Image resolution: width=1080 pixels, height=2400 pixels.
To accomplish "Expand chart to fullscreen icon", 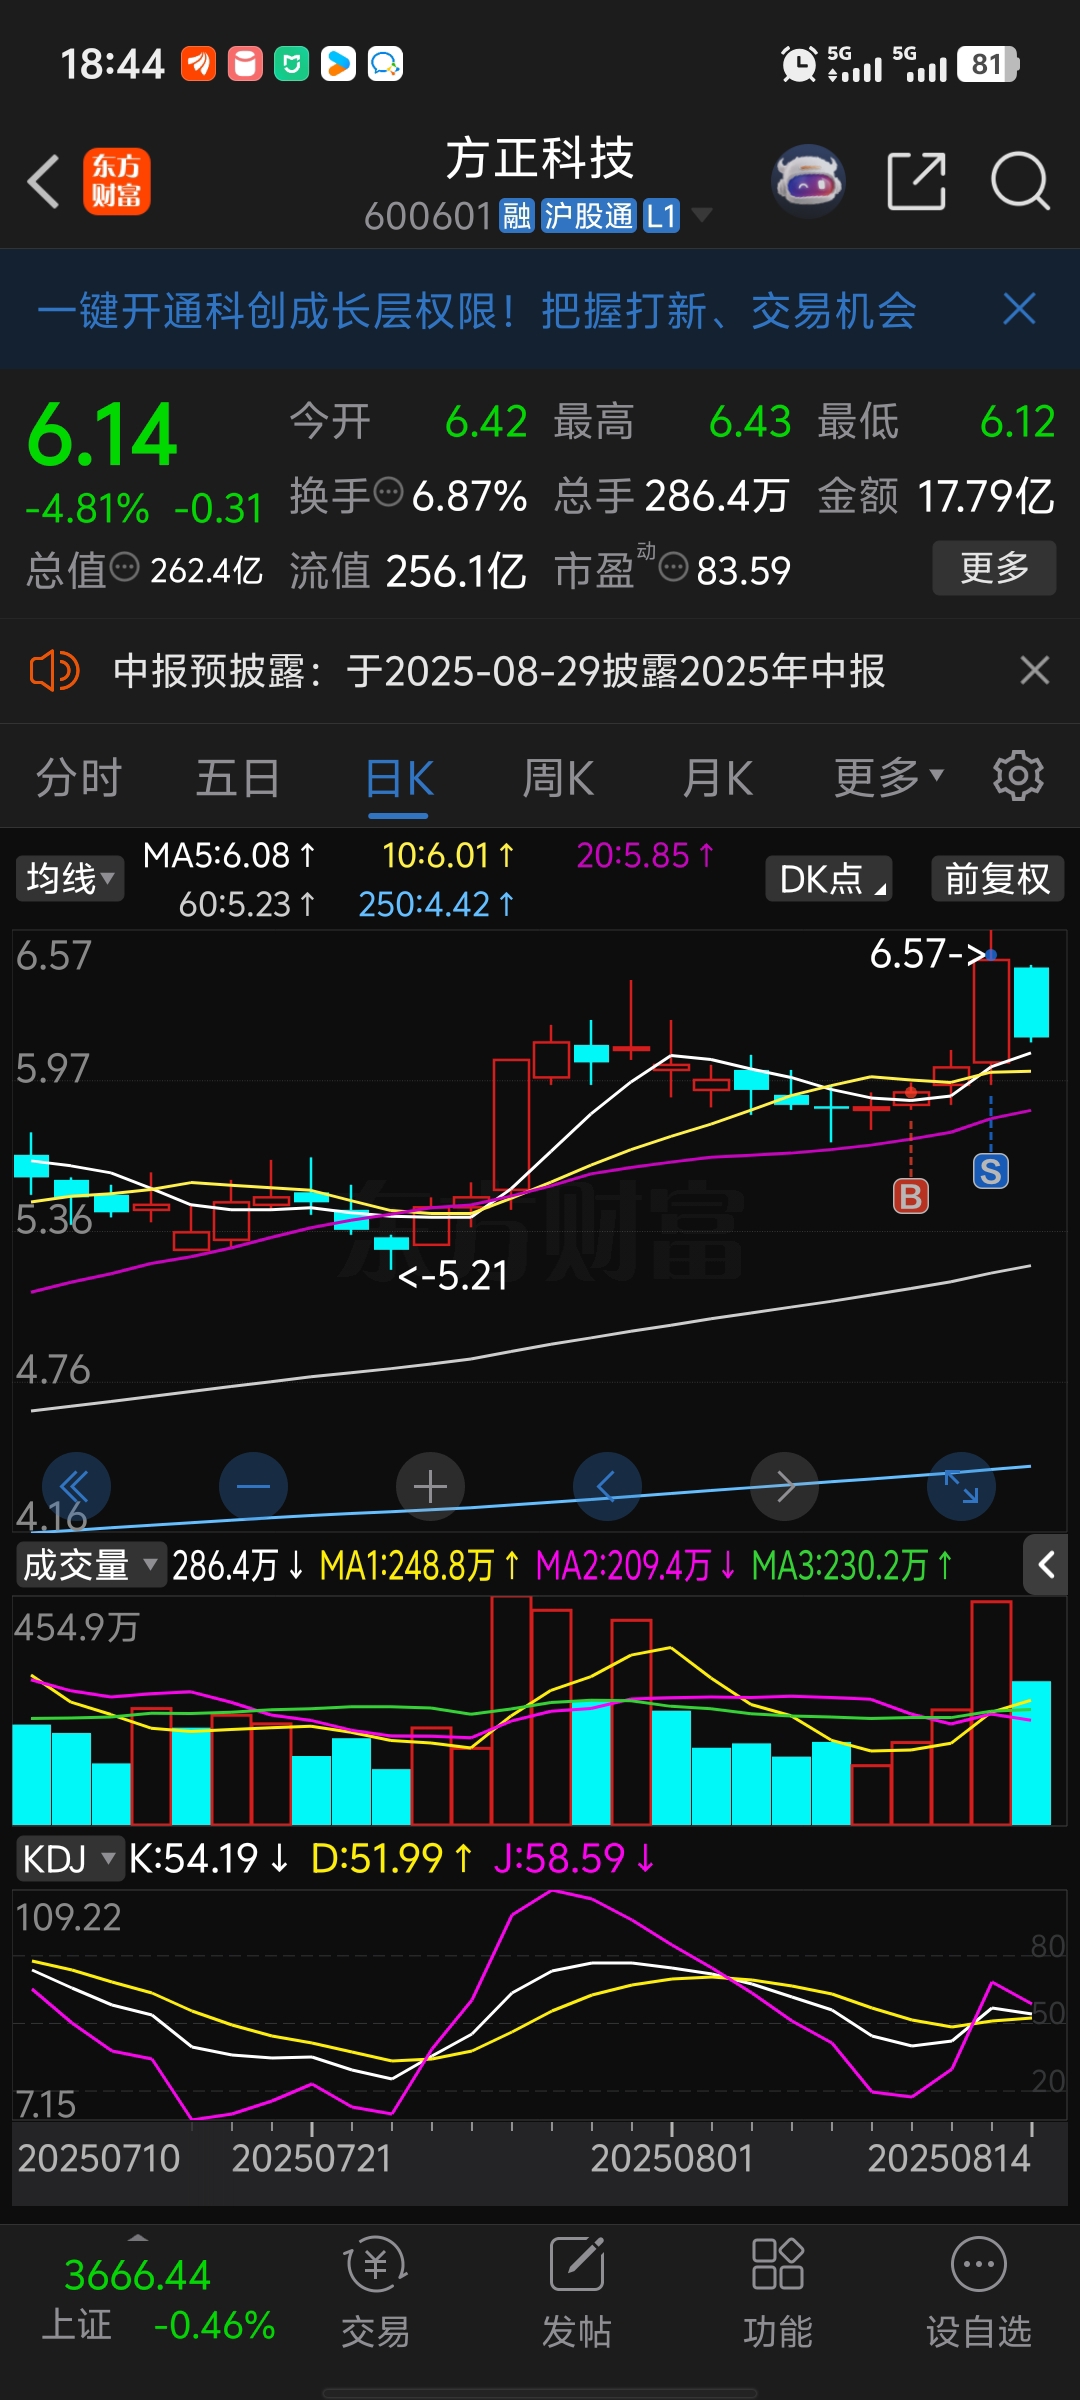I will tap(962, 1486).
